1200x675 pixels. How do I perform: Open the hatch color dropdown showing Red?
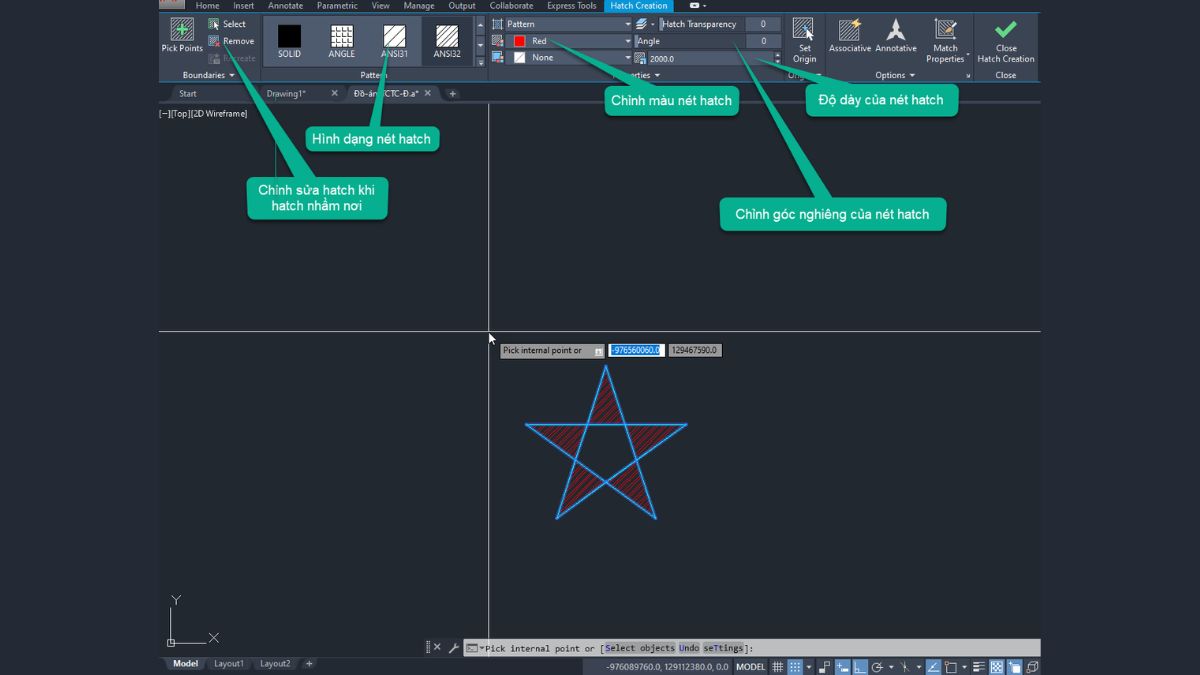point(627,41)
